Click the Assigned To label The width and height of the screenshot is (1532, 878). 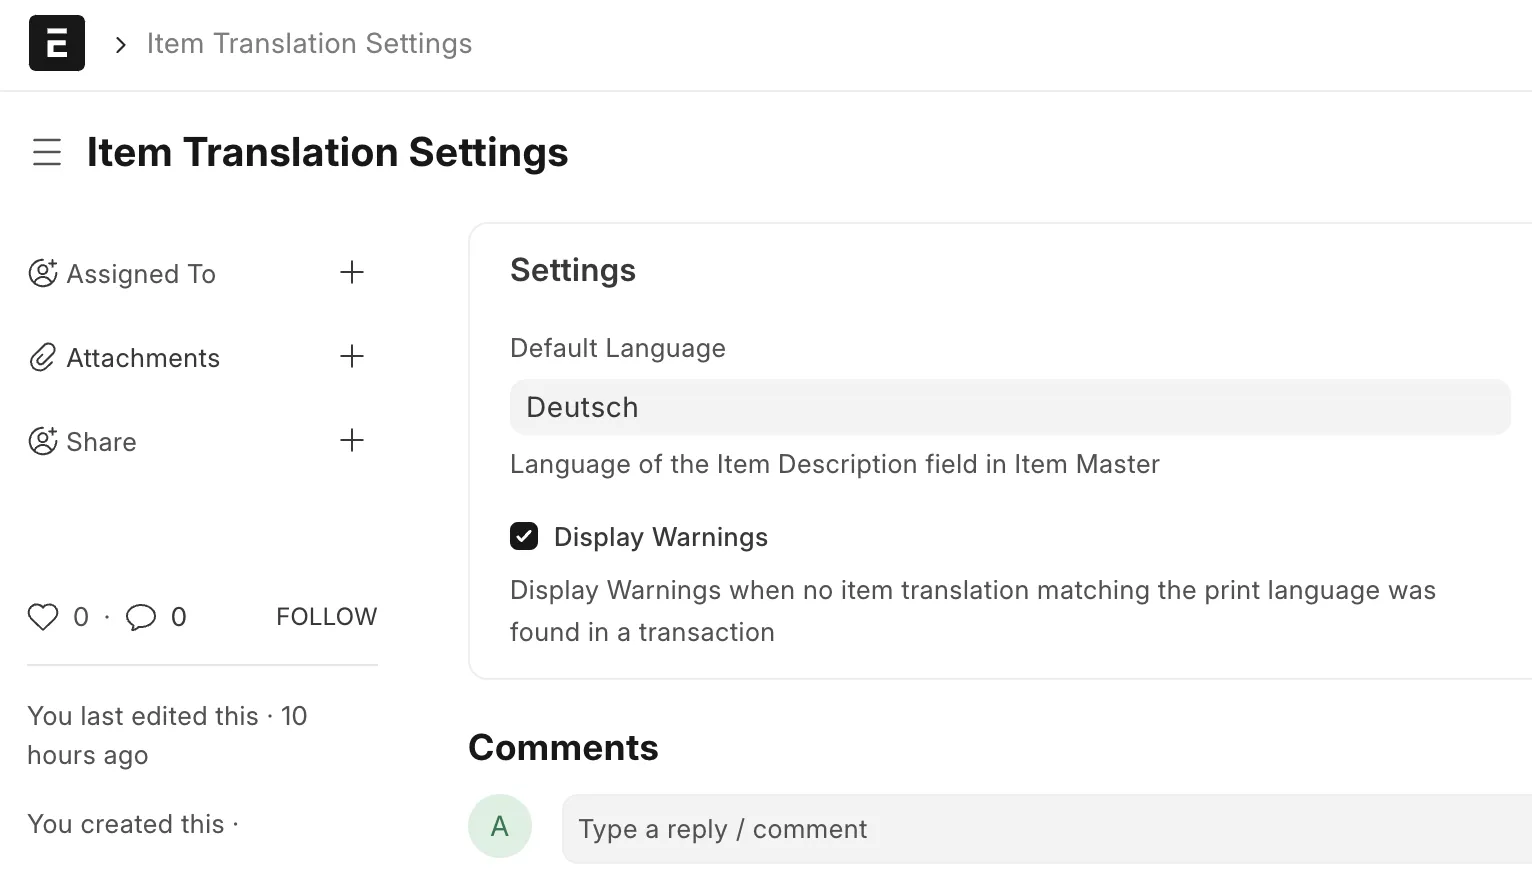click(141, 274)
